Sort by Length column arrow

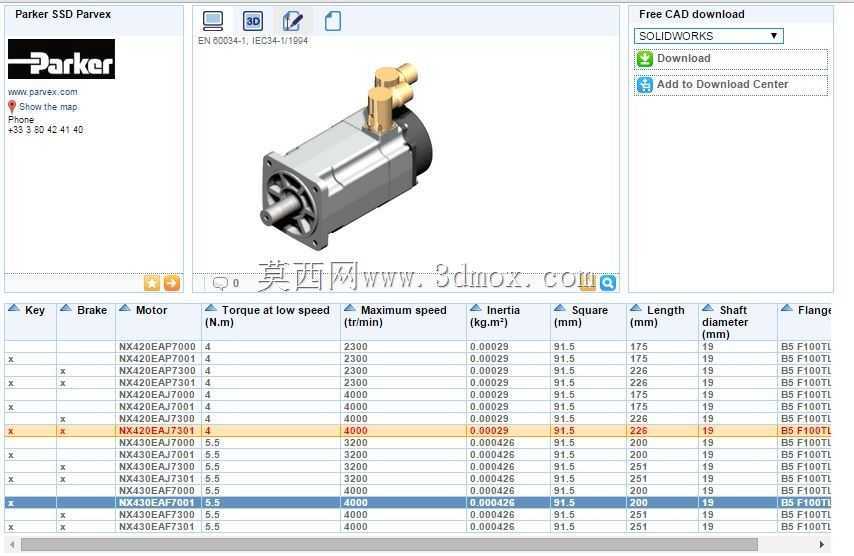point(636,308)
